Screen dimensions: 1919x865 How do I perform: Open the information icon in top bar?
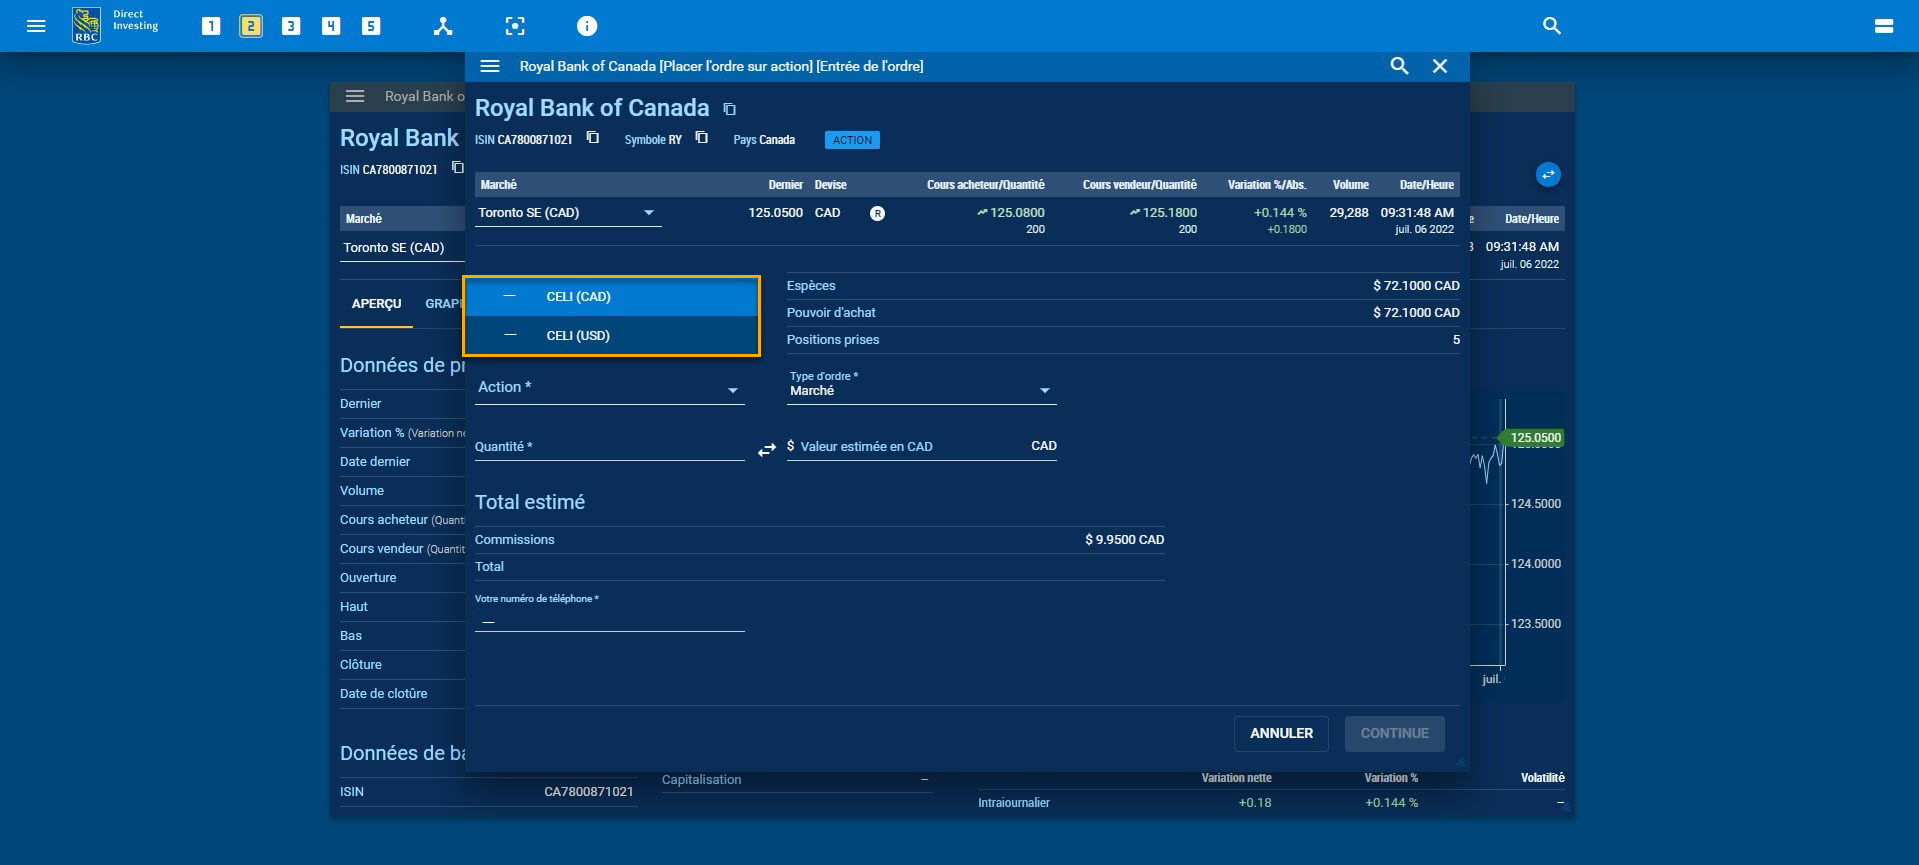[x=587, y=26]
